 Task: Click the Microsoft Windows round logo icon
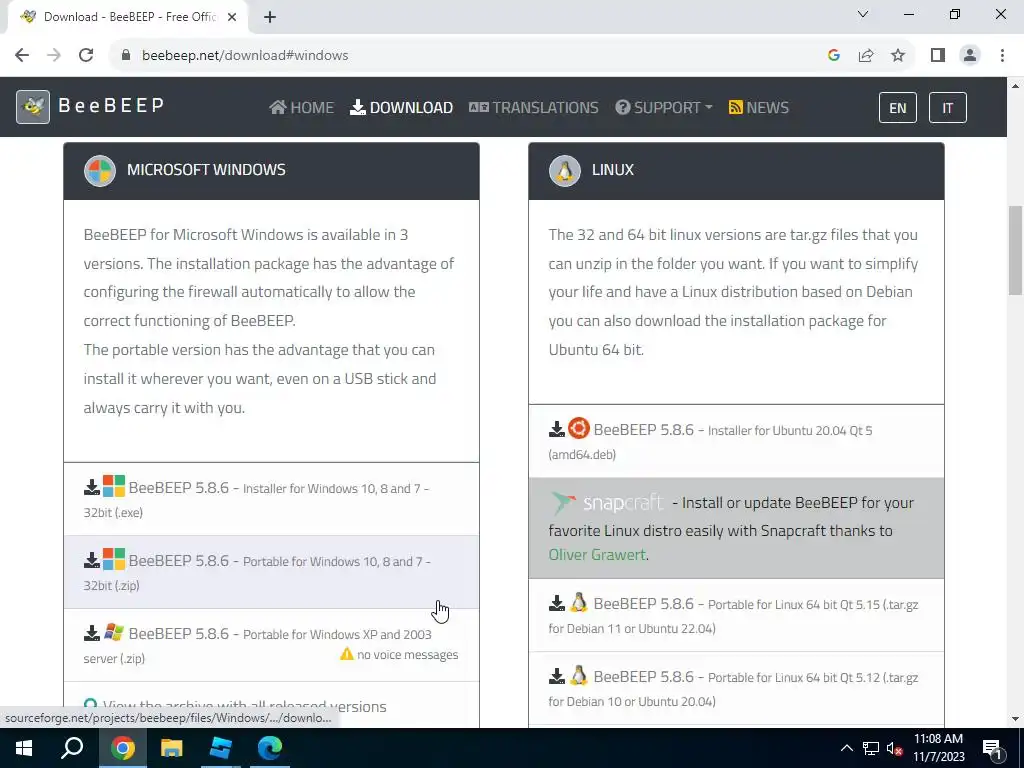click(100, 171)
